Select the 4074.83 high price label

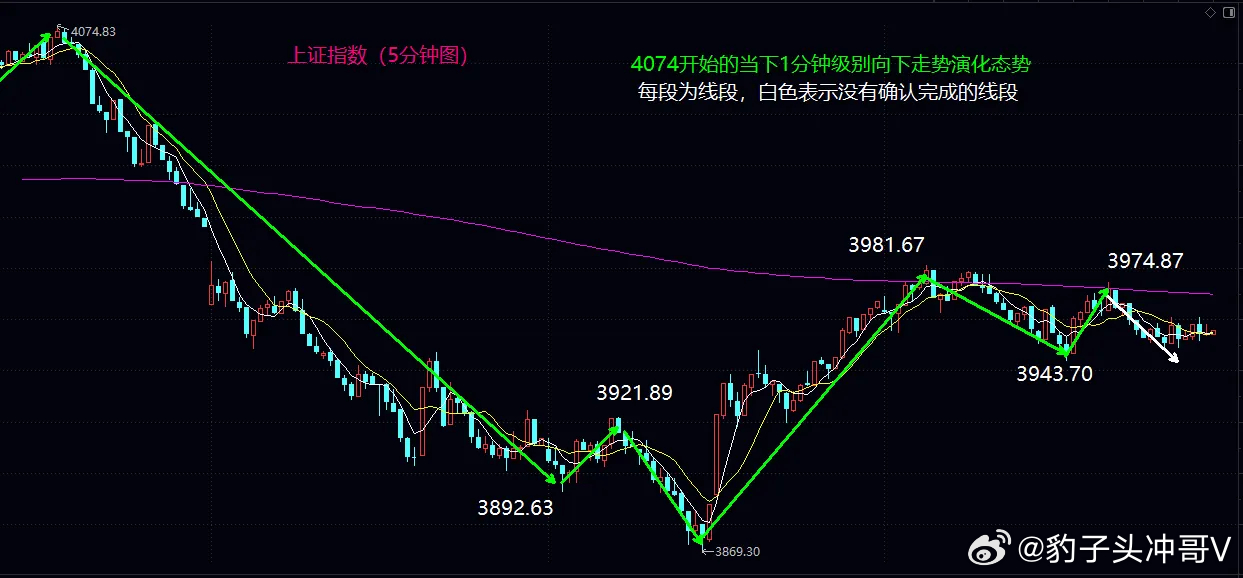click(93, 32)
